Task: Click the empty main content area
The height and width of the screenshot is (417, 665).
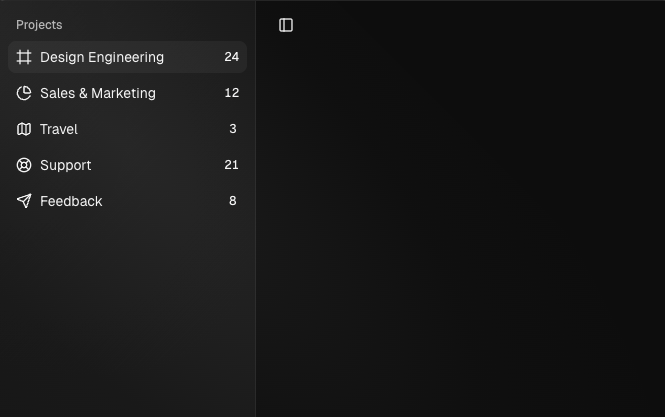Action: [460, 220]
